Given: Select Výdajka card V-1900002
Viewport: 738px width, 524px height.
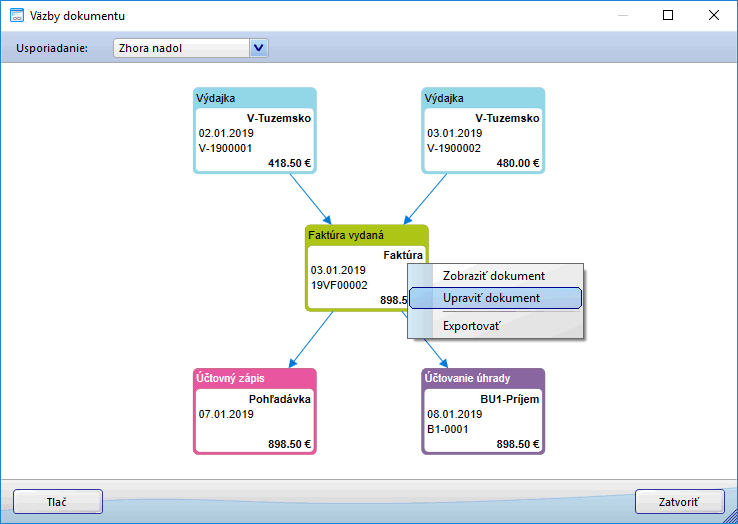Looking at the screenshot, I should pyautogui.click(x=483, y=130).
